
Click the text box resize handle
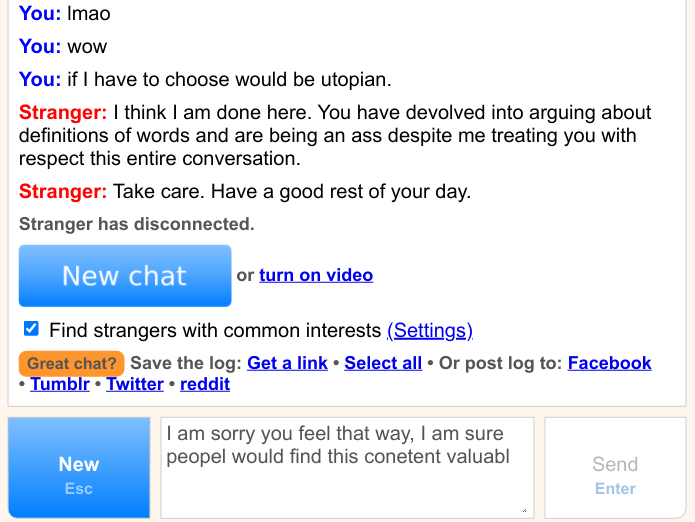[524, 510]
